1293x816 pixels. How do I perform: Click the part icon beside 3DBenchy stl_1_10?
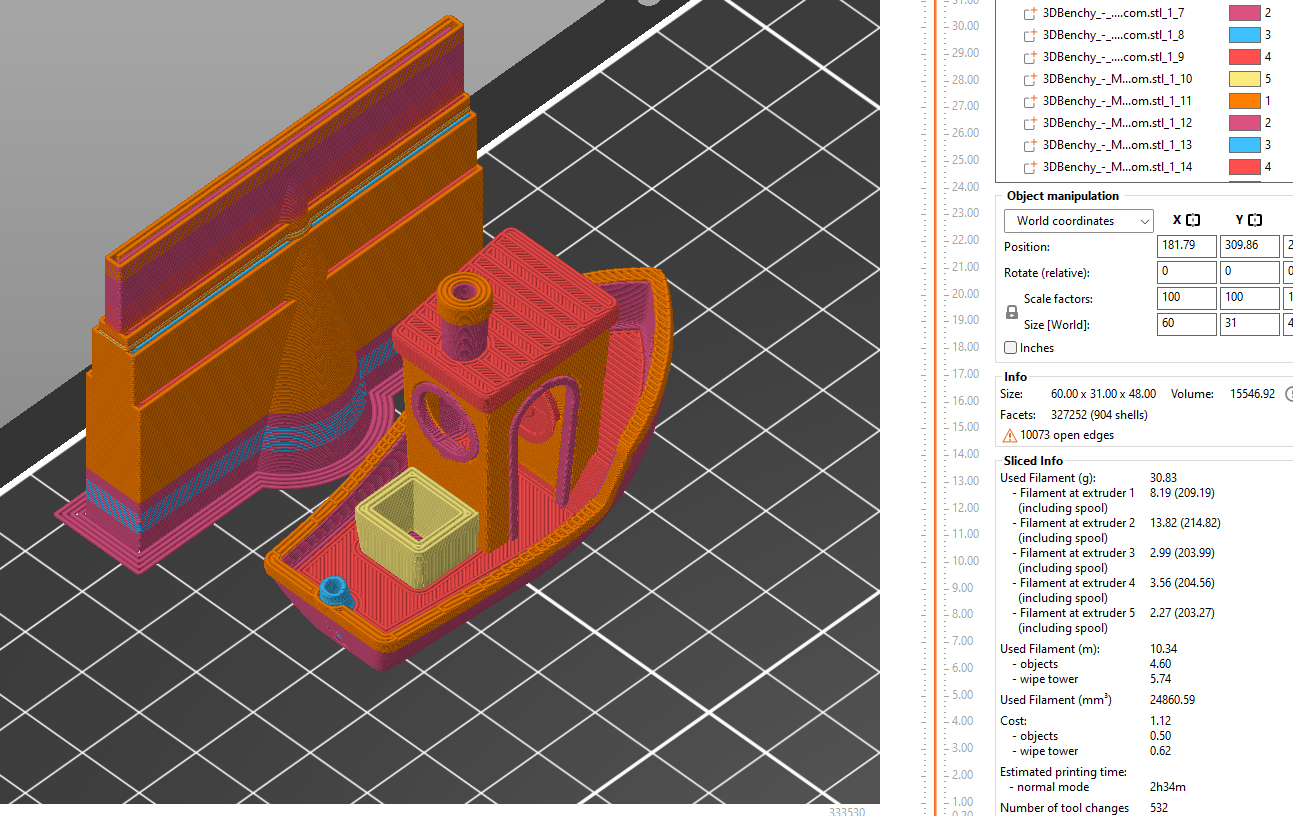1030,80
